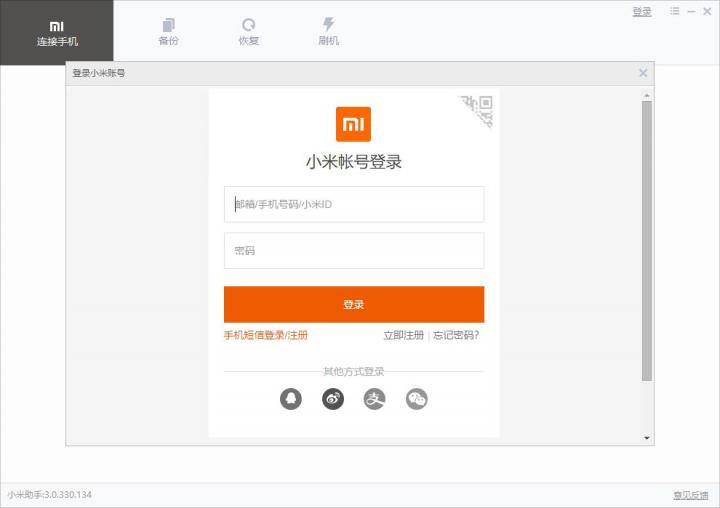Click the 小米助手 3.0.330.134 version text
Screen dimensions: 720x508
tap(50, 495)
